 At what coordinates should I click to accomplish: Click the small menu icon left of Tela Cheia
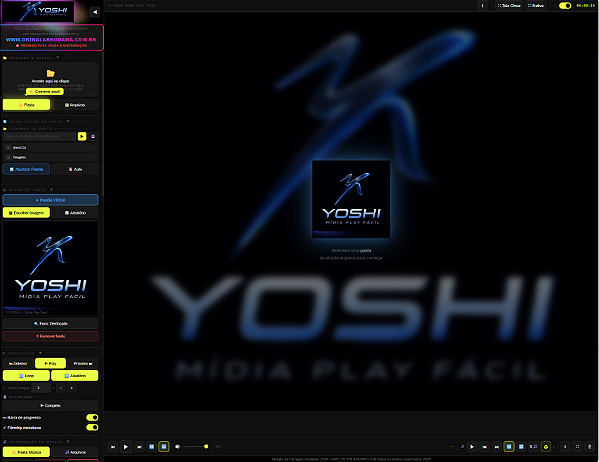[x=482, y=5]
